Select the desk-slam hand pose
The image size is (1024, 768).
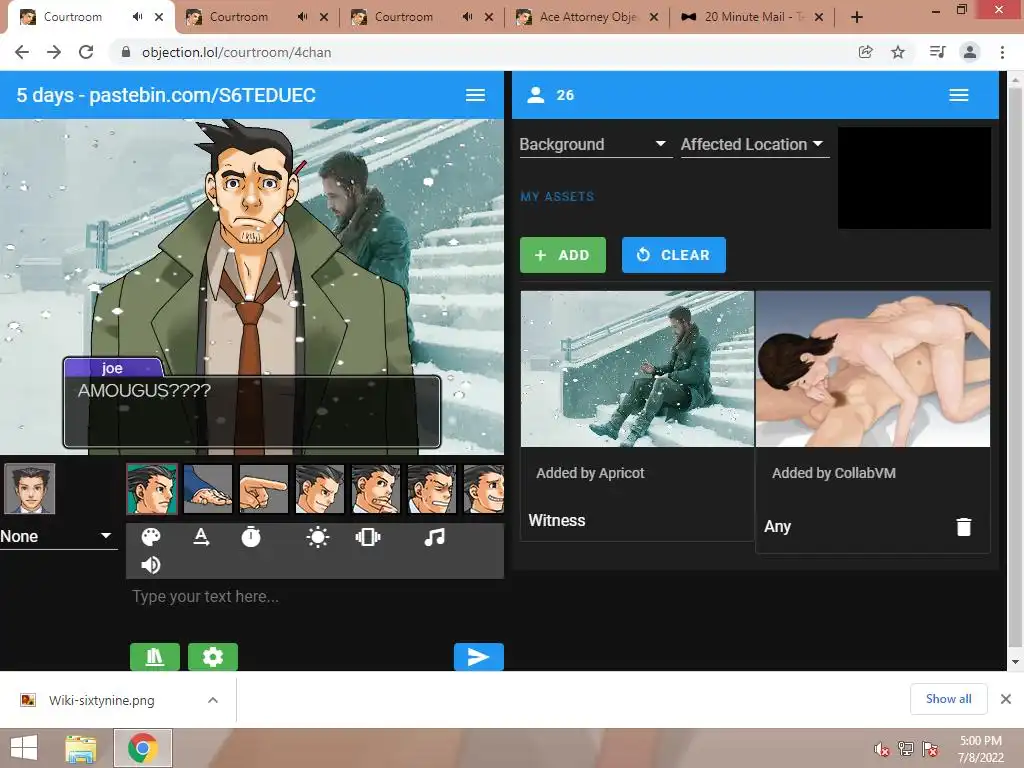(208, 488)
